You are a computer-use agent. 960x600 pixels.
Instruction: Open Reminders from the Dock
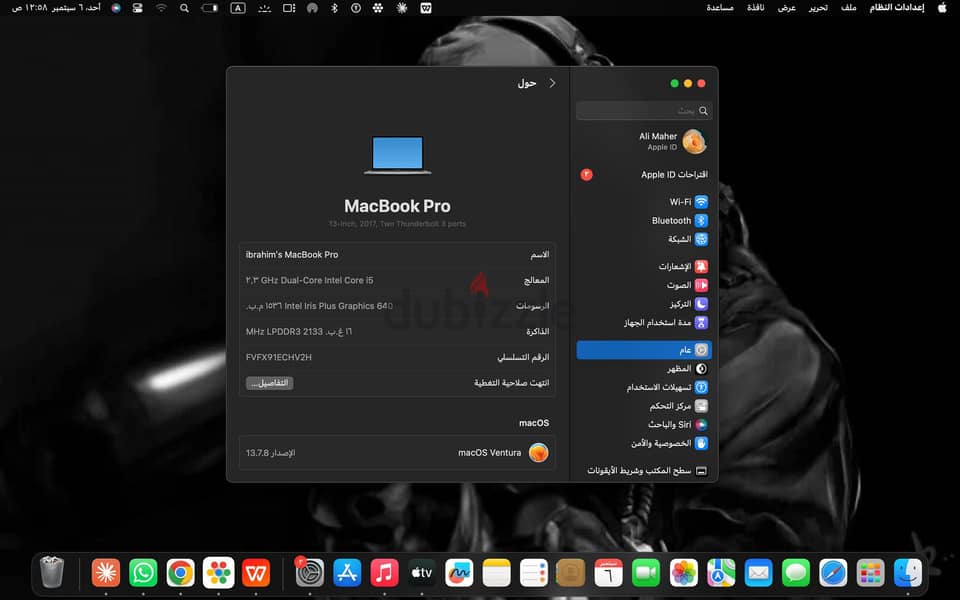[533, 574]
